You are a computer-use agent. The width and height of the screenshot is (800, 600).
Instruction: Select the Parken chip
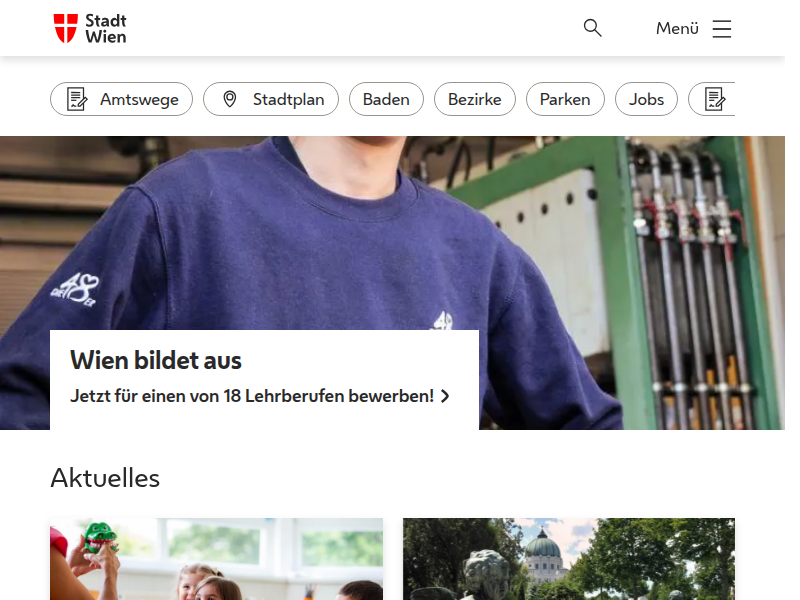(x=565, y=99)
